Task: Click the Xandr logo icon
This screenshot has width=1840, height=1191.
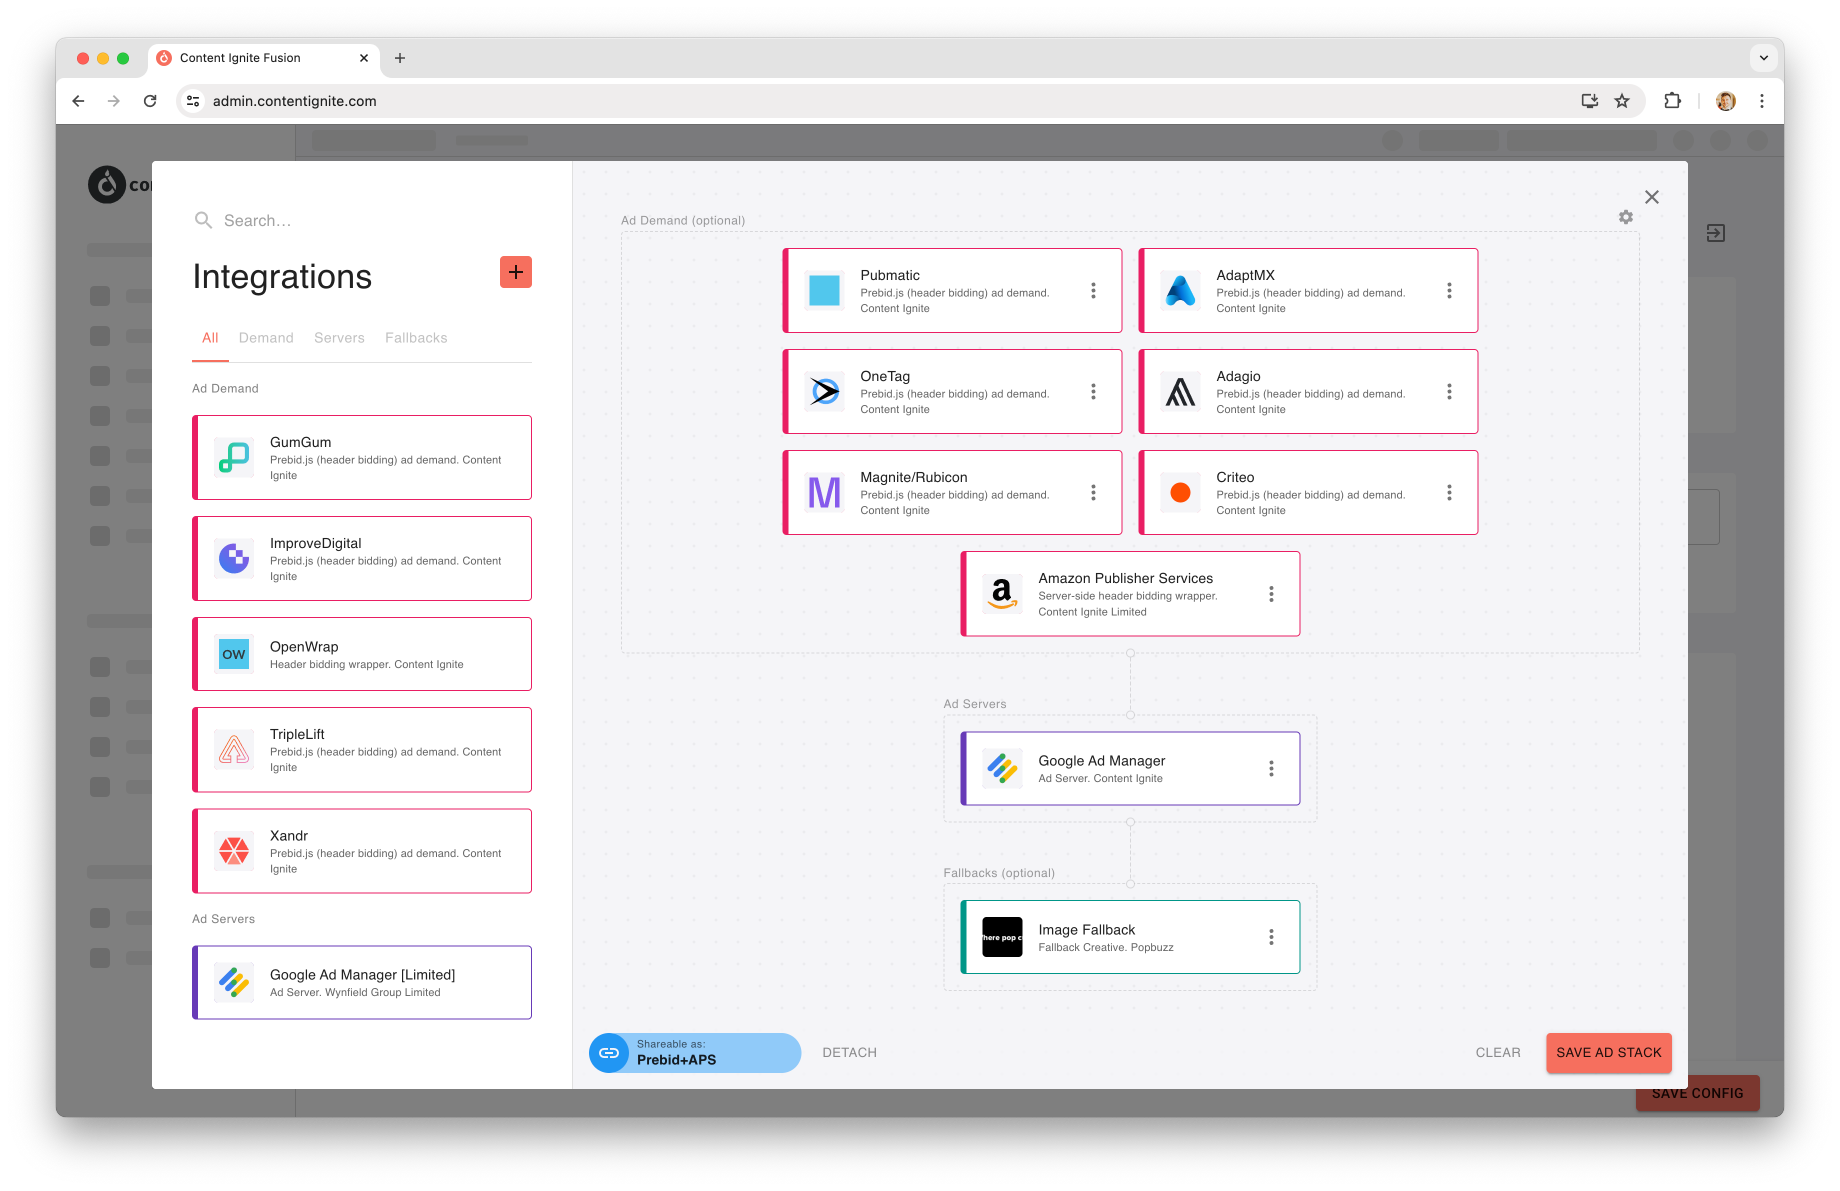Action: [234, 851]
